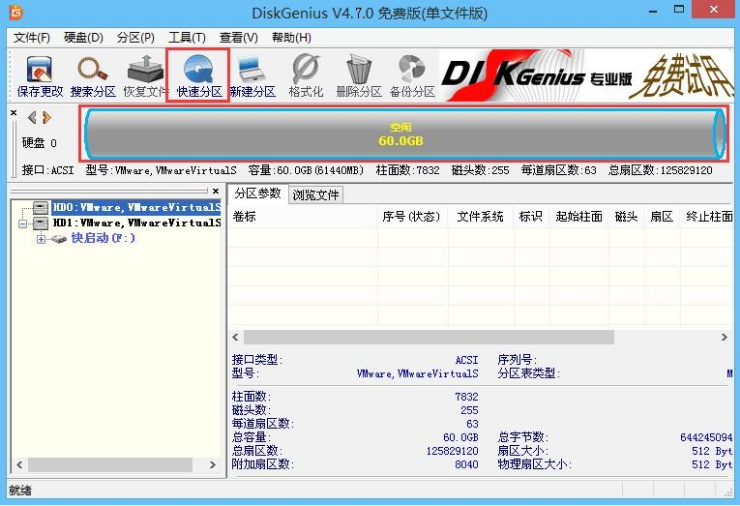Open 搜索分区 (Search Partitions) tool
The width and height of the screenshot is (740, 506).
pos(94,75)
